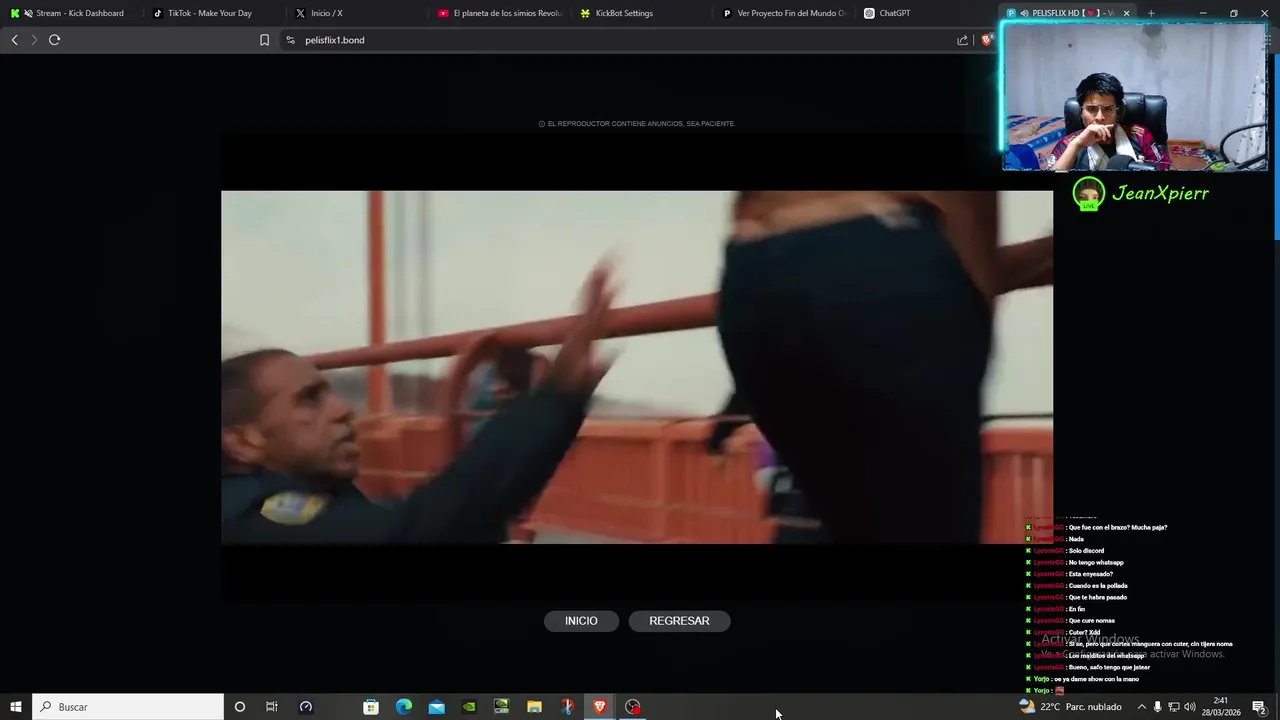
Task: Open the NVIDIA app on the taskbar
Action: point(469,707)
